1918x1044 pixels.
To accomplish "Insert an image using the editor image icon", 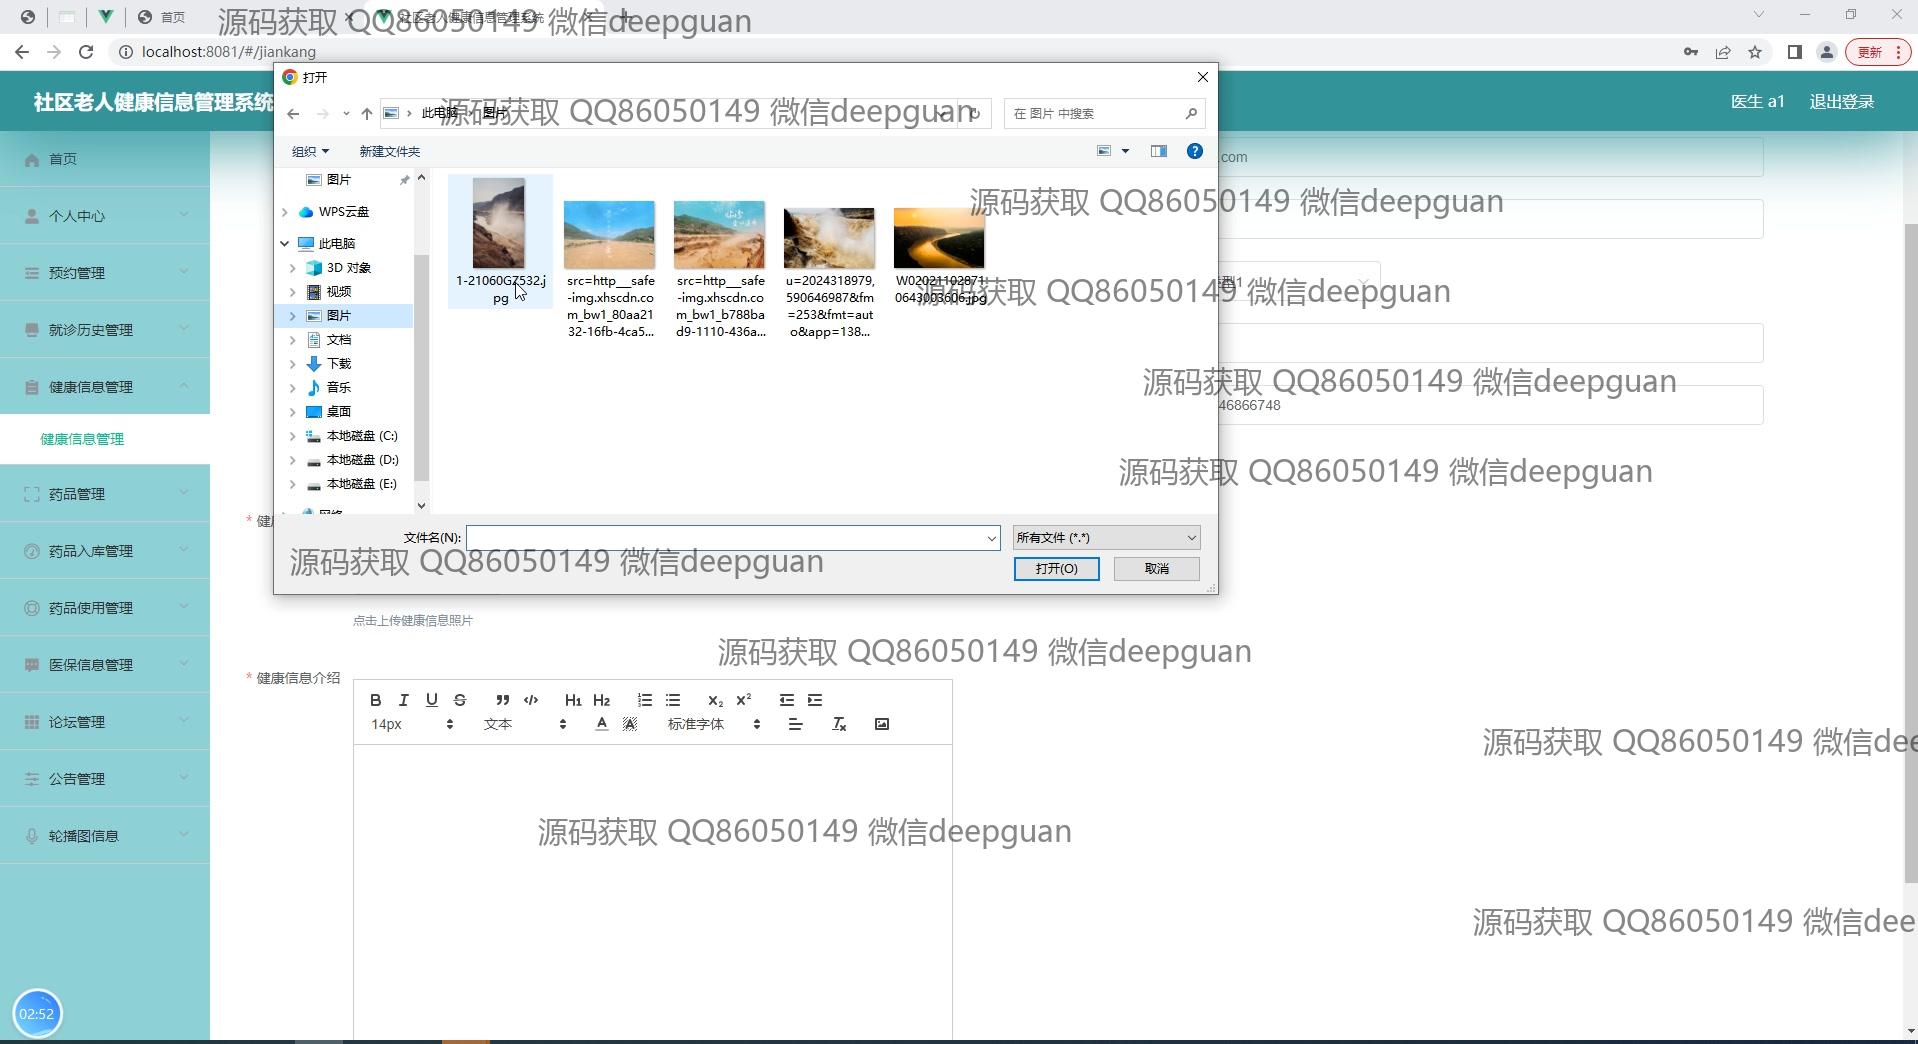I will (x=882, y=724).
